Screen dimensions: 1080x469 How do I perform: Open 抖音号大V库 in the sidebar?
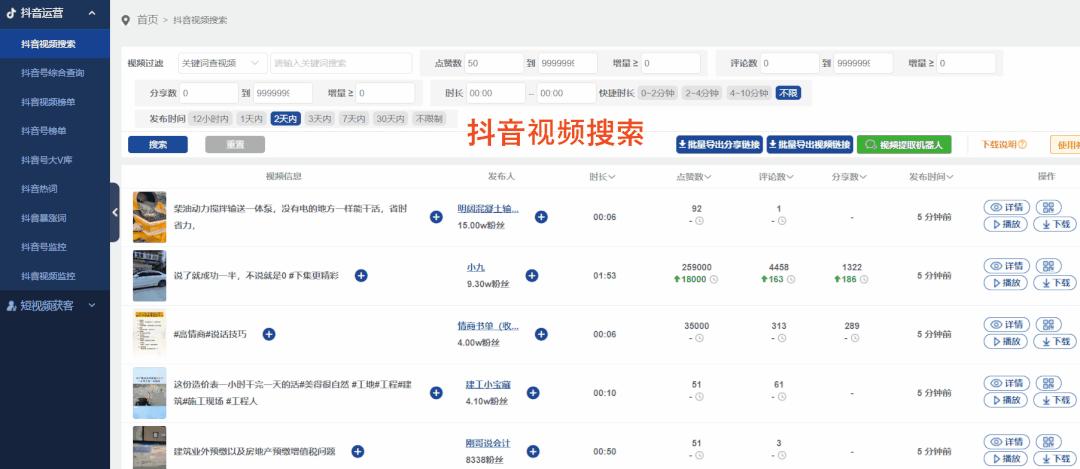(x=46, y=160)
